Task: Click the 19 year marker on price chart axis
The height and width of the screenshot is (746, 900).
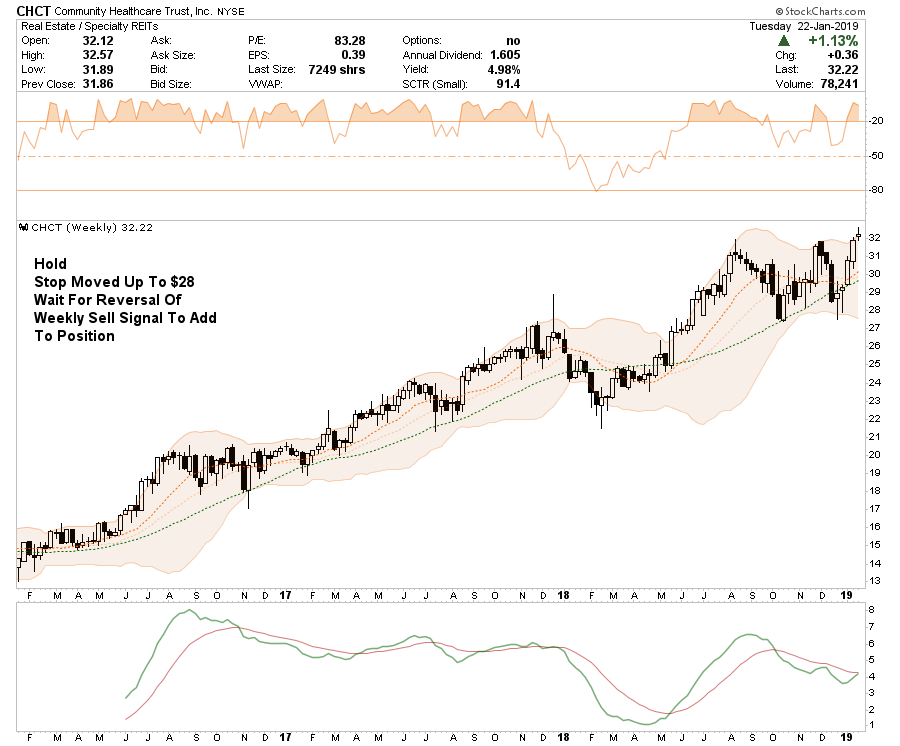Action: [846, 596]
